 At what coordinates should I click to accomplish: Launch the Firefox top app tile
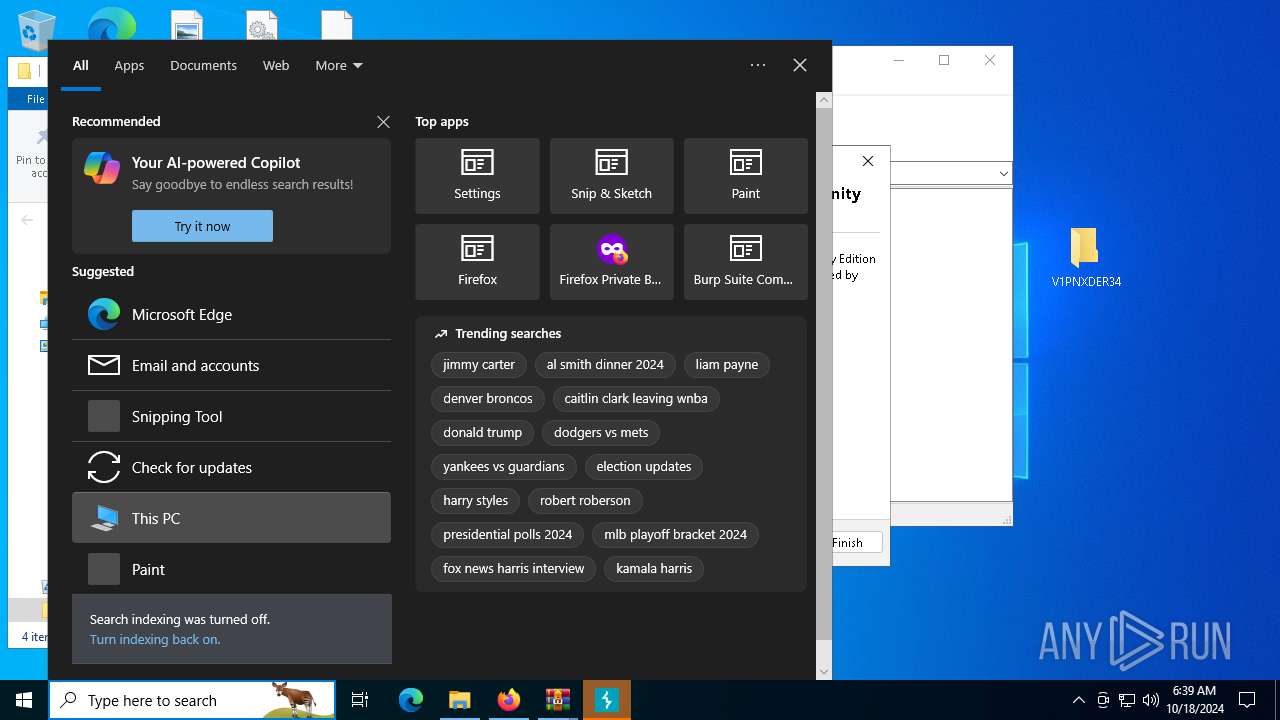tap(477, 262)
